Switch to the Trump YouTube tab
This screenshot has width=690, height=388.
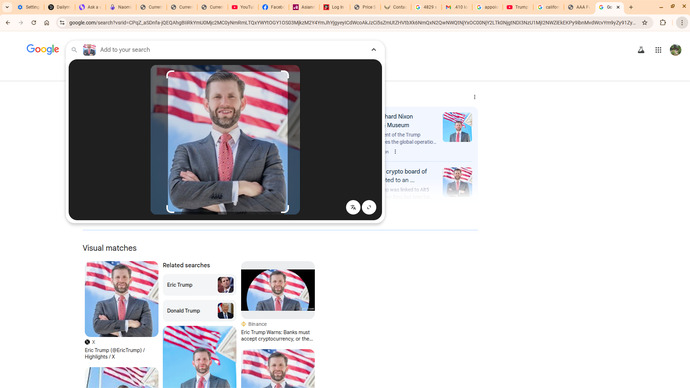coord(518,7)
